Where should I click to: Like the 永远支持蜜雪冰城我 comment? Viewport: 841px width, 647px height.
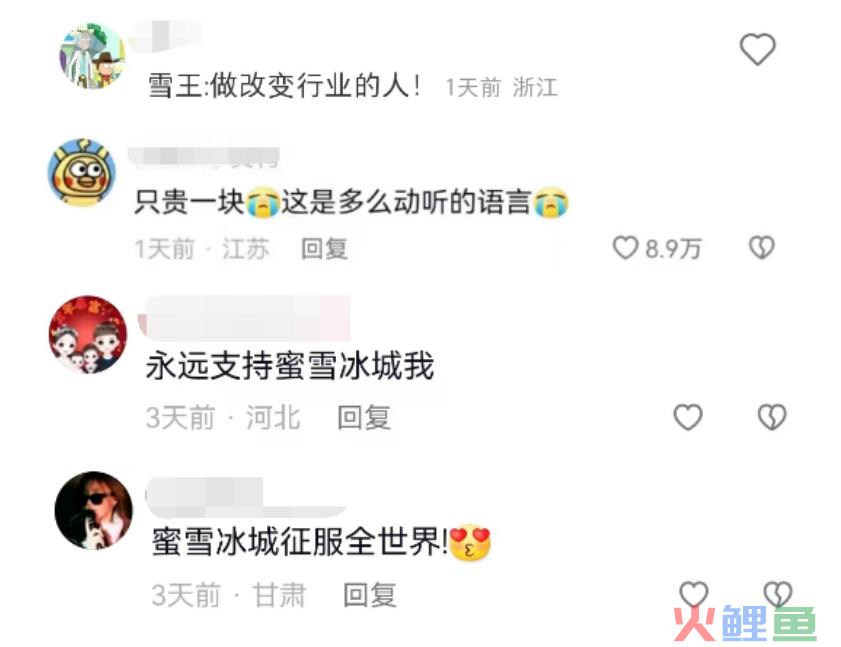click(688, 417)
